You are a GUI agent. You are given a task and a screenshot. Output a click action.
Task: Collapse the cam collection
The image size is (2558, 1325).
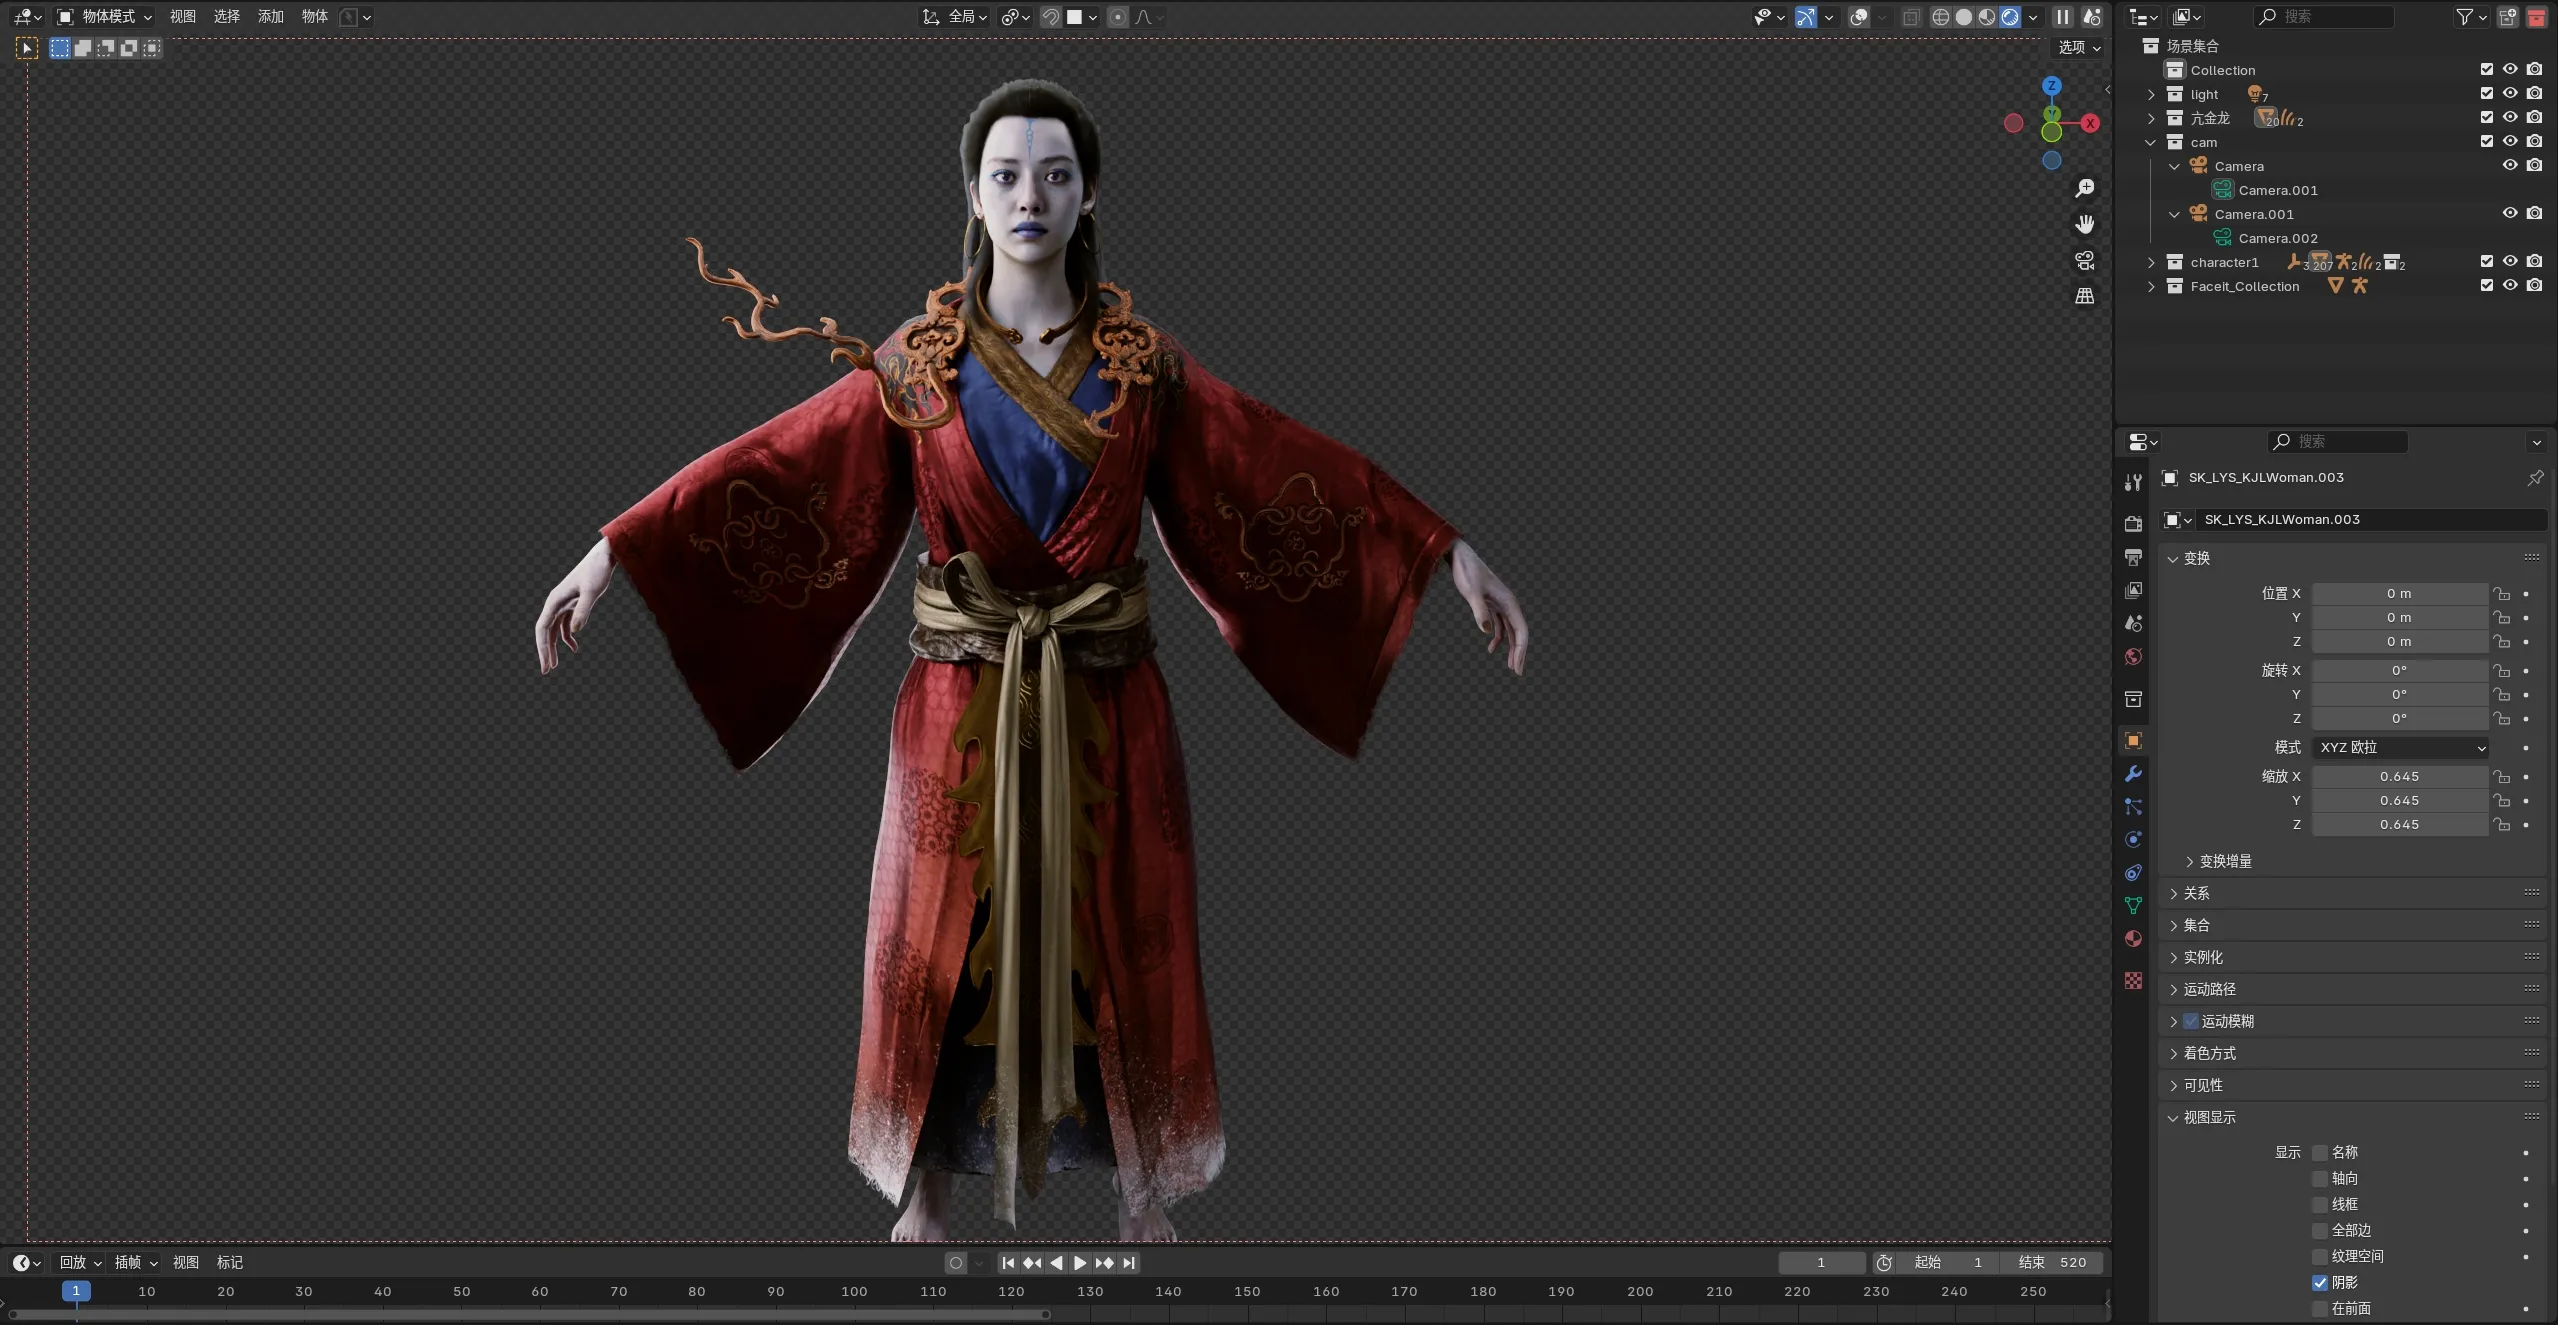tap(2151, 142)
